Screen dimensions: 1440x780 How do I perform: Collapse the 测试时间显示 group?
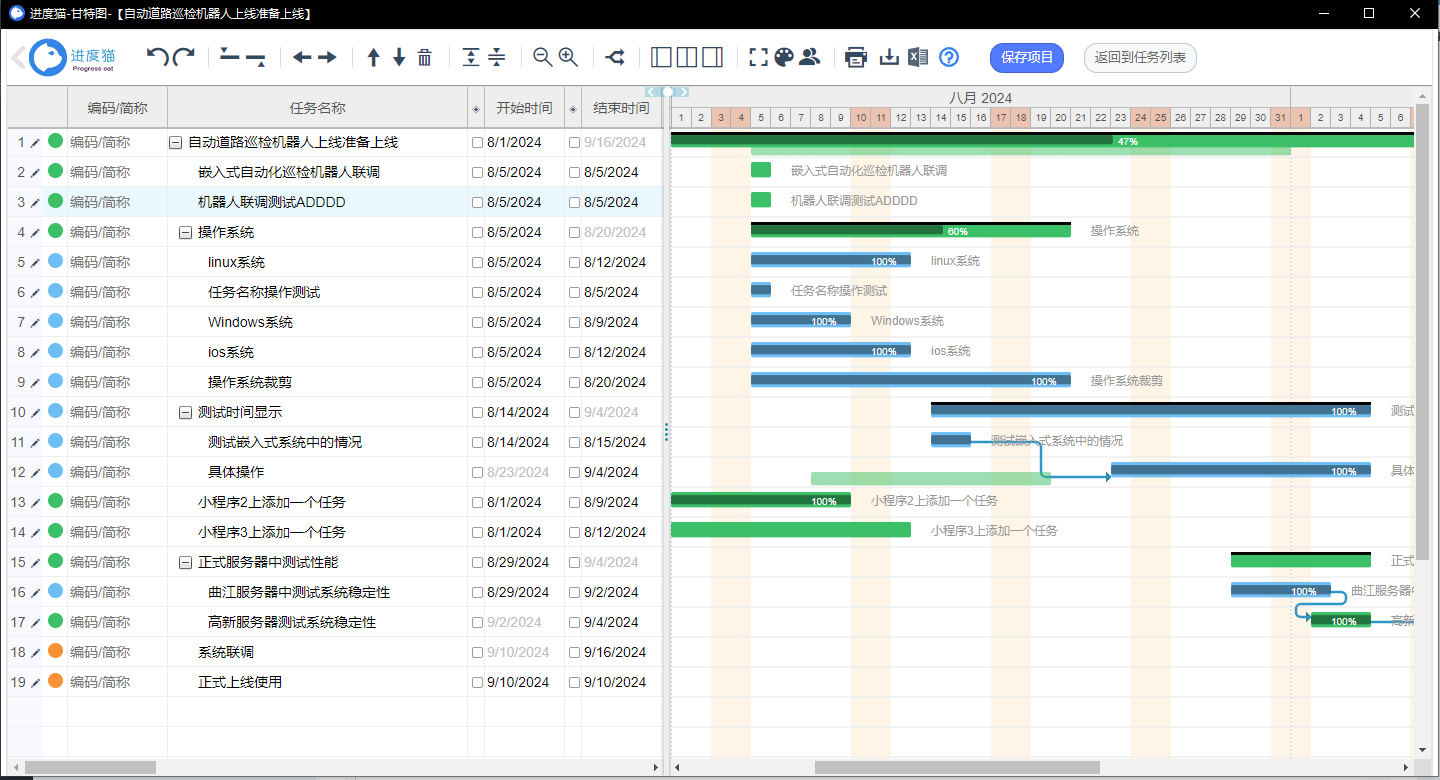(x=185, y=412)
